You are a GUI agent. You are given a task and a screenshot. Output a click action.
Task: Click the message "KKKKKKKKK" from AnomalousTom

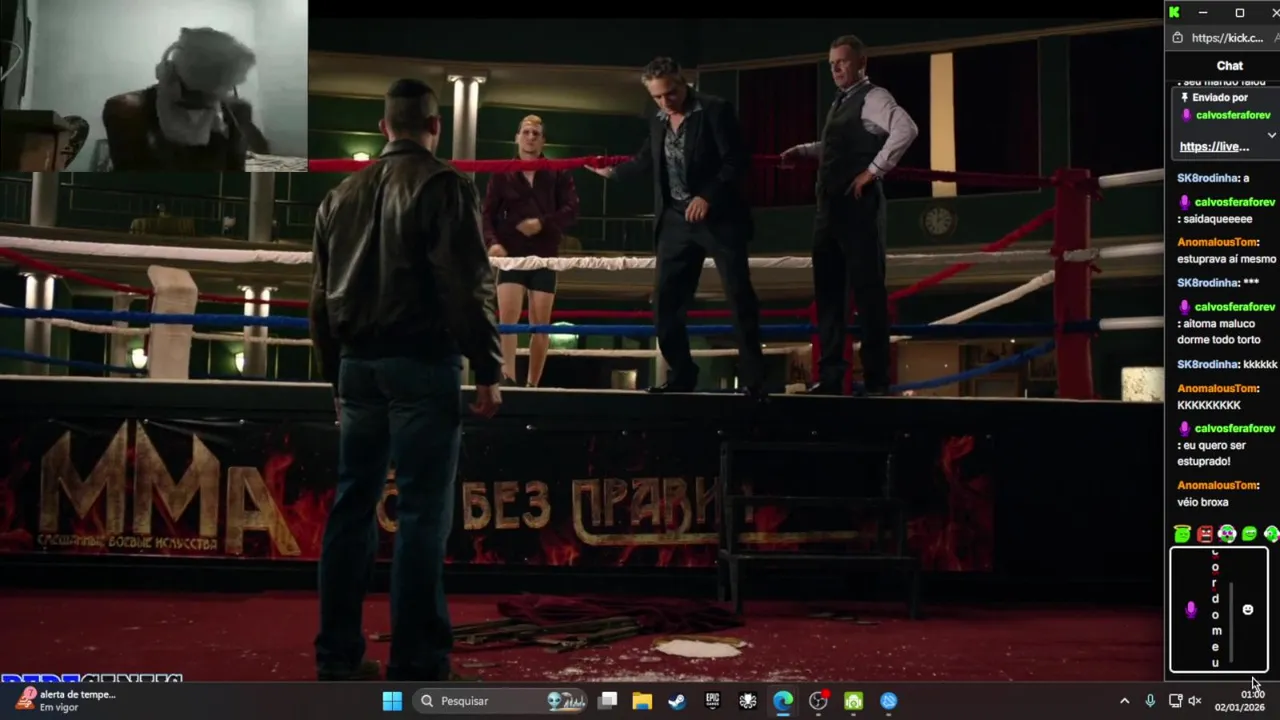(x=1208, y=405)
